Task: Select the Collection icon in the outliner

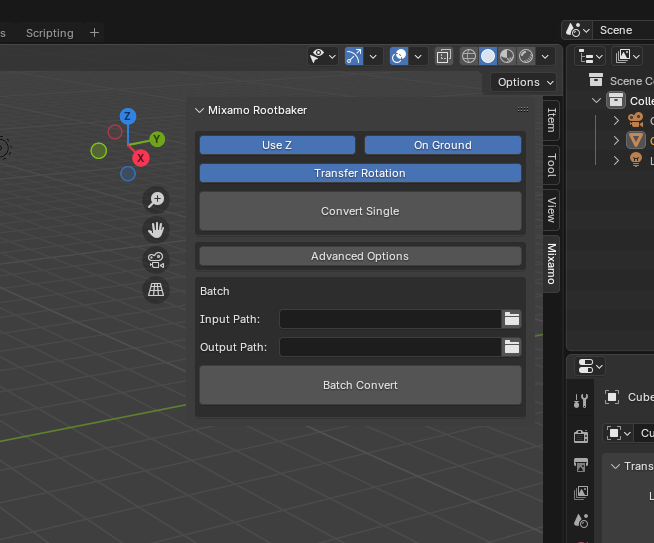Action: (x=616, y=101)
